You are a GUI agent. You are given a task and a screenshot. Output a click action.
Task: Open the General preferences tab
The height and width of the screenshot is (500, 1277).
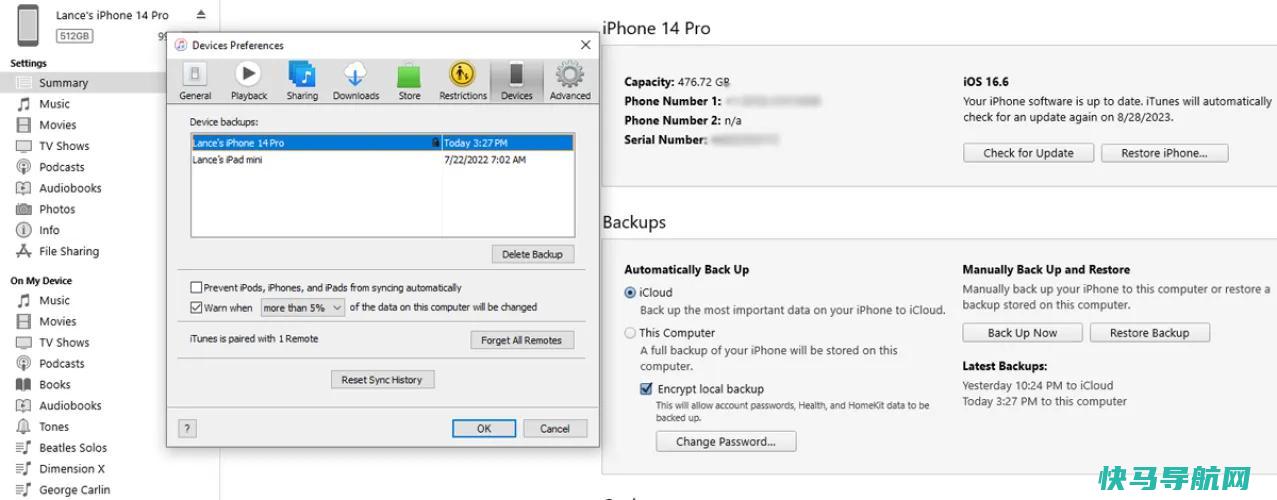coord(195,81)
